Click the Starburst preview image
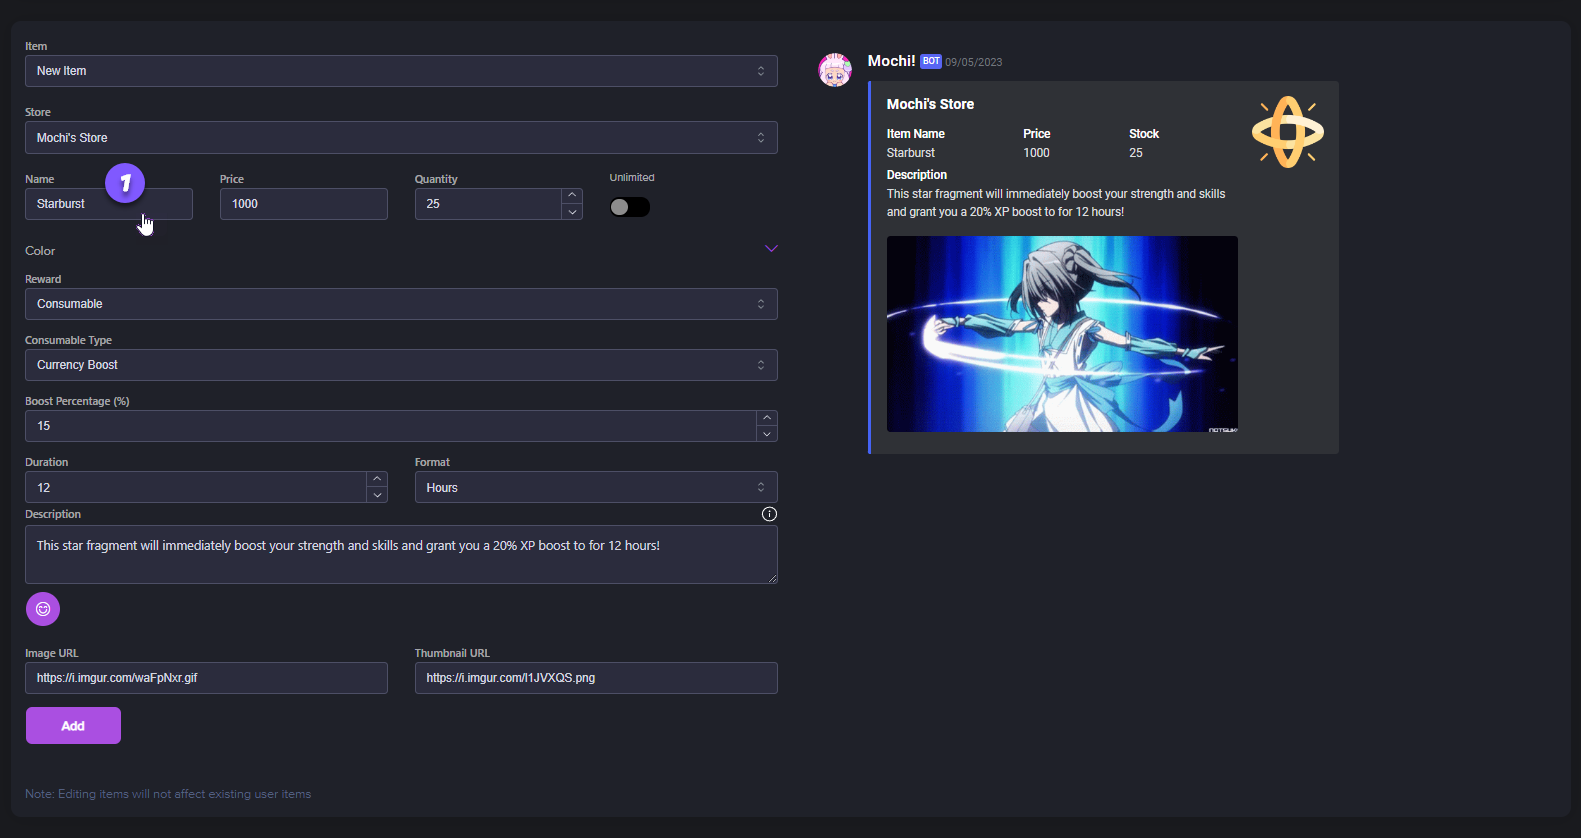This screenshot has width=1581, height=838. [1062, 334]
